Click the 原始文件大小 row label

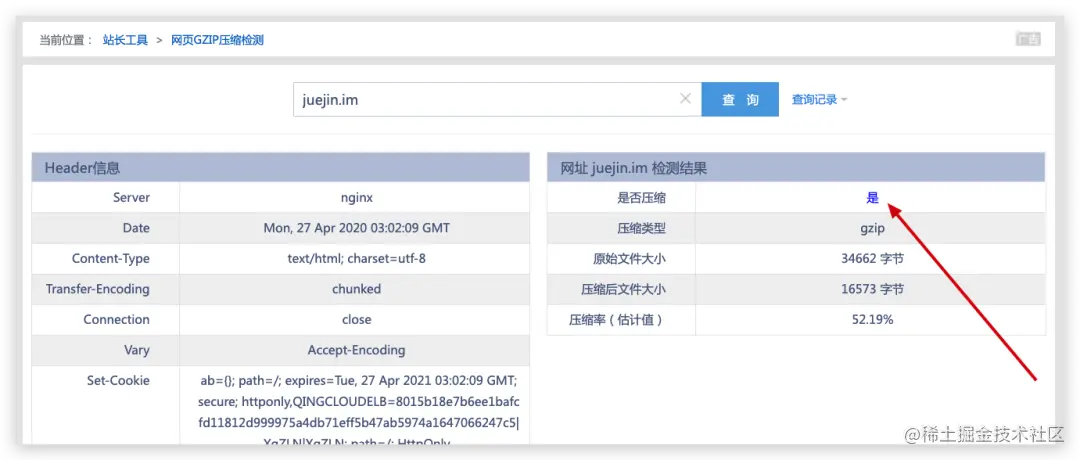coord(630,259)
